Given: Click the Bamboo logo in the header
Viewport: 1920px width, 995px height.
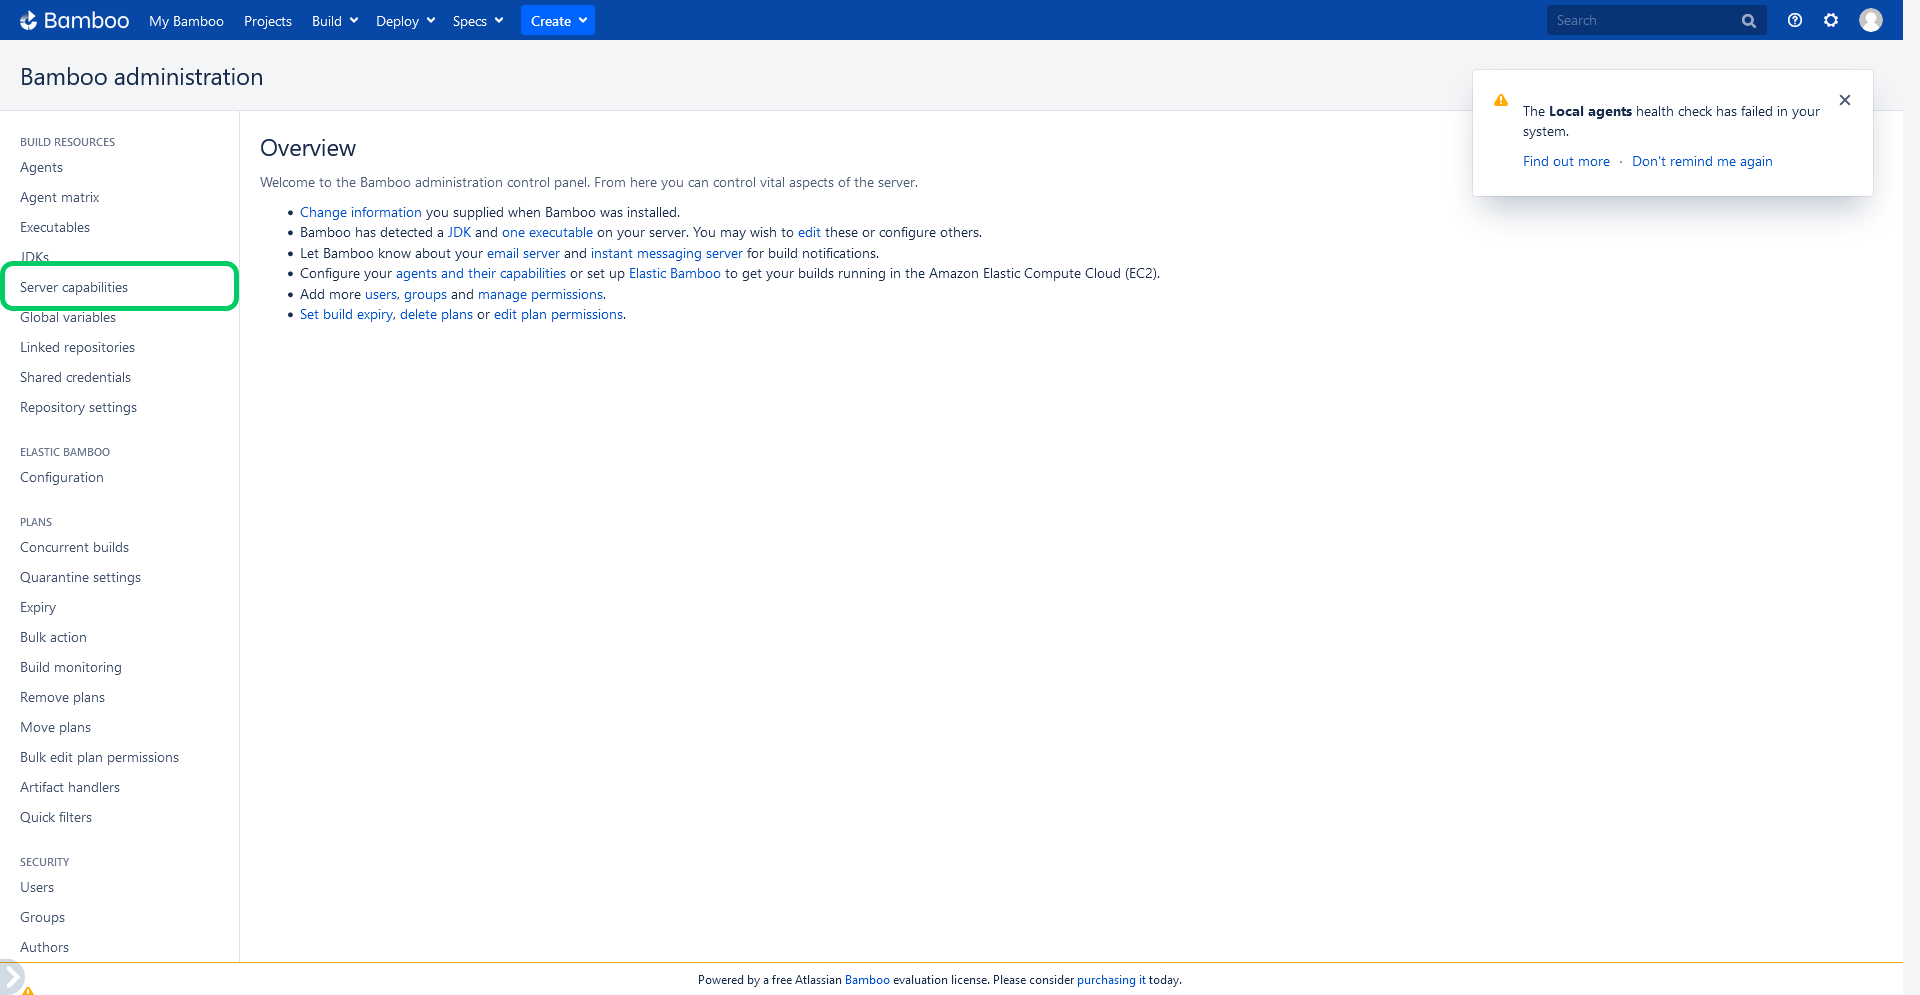Looking at the screenshot, I should pos(74,20).
